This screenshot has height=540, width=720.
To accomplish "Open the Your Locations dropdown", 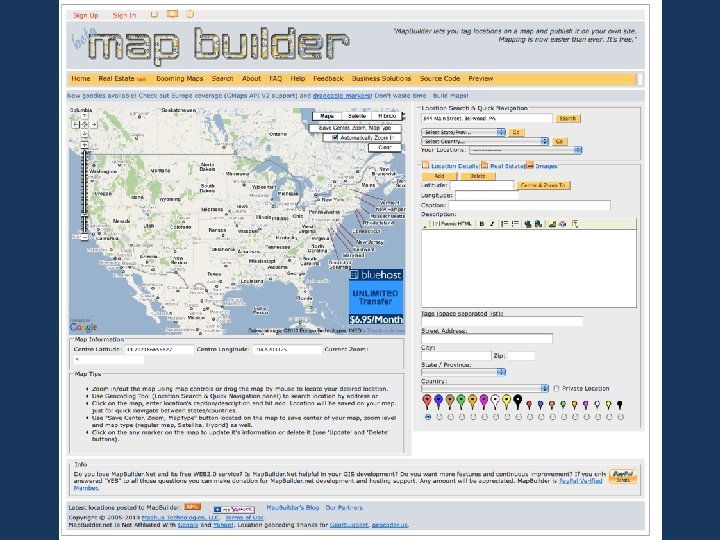I will click(525, 150).
